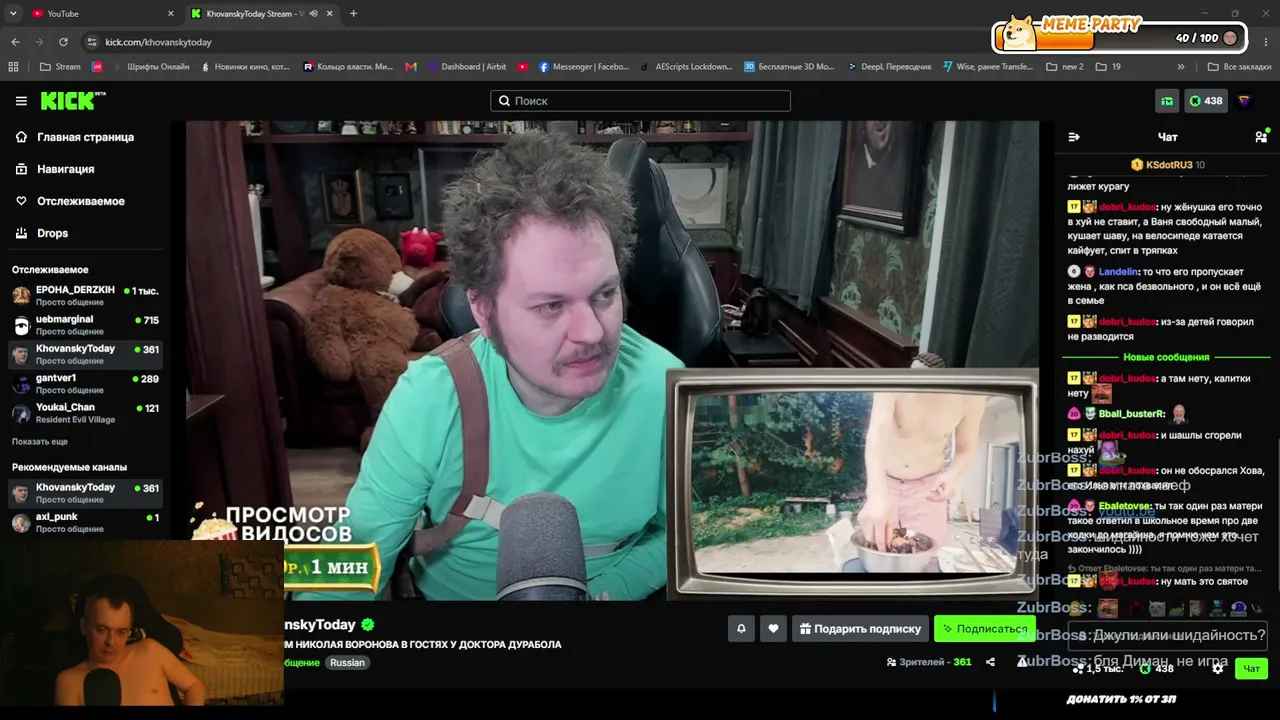Image resolution: width=1280 pixels, height=720 pixels.
Task: Open the Kick sidebar hamburger menu
Action: point(21,101)
